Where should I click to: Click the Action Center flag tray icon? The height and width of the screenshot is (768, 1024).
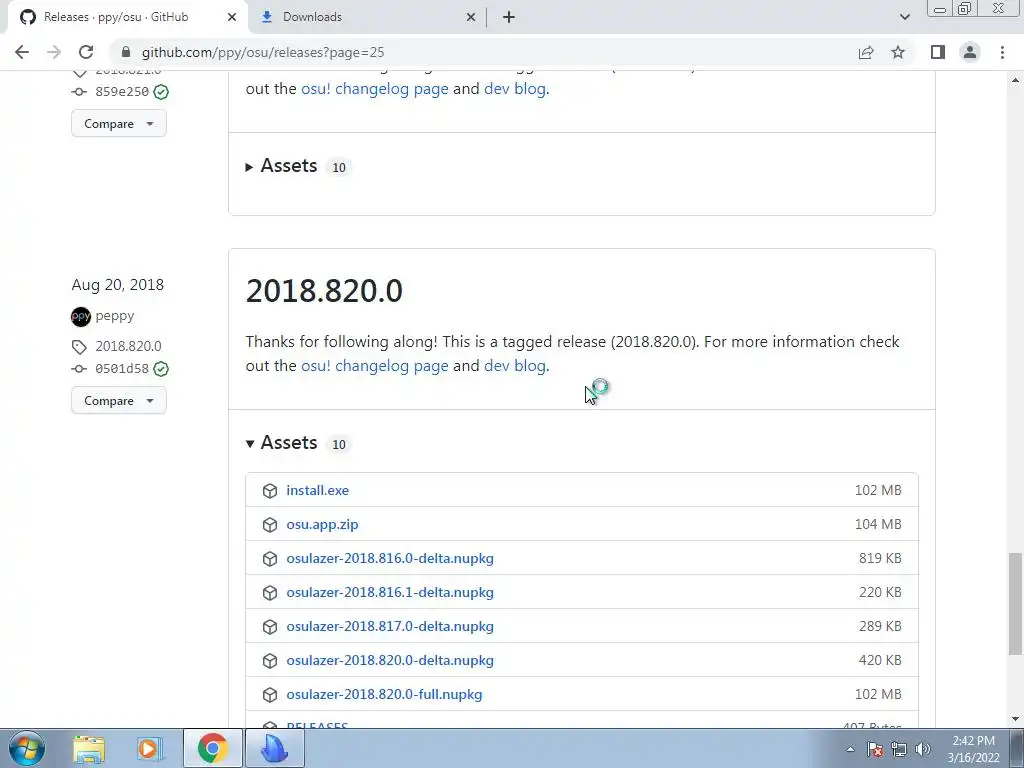pos(876,749)
